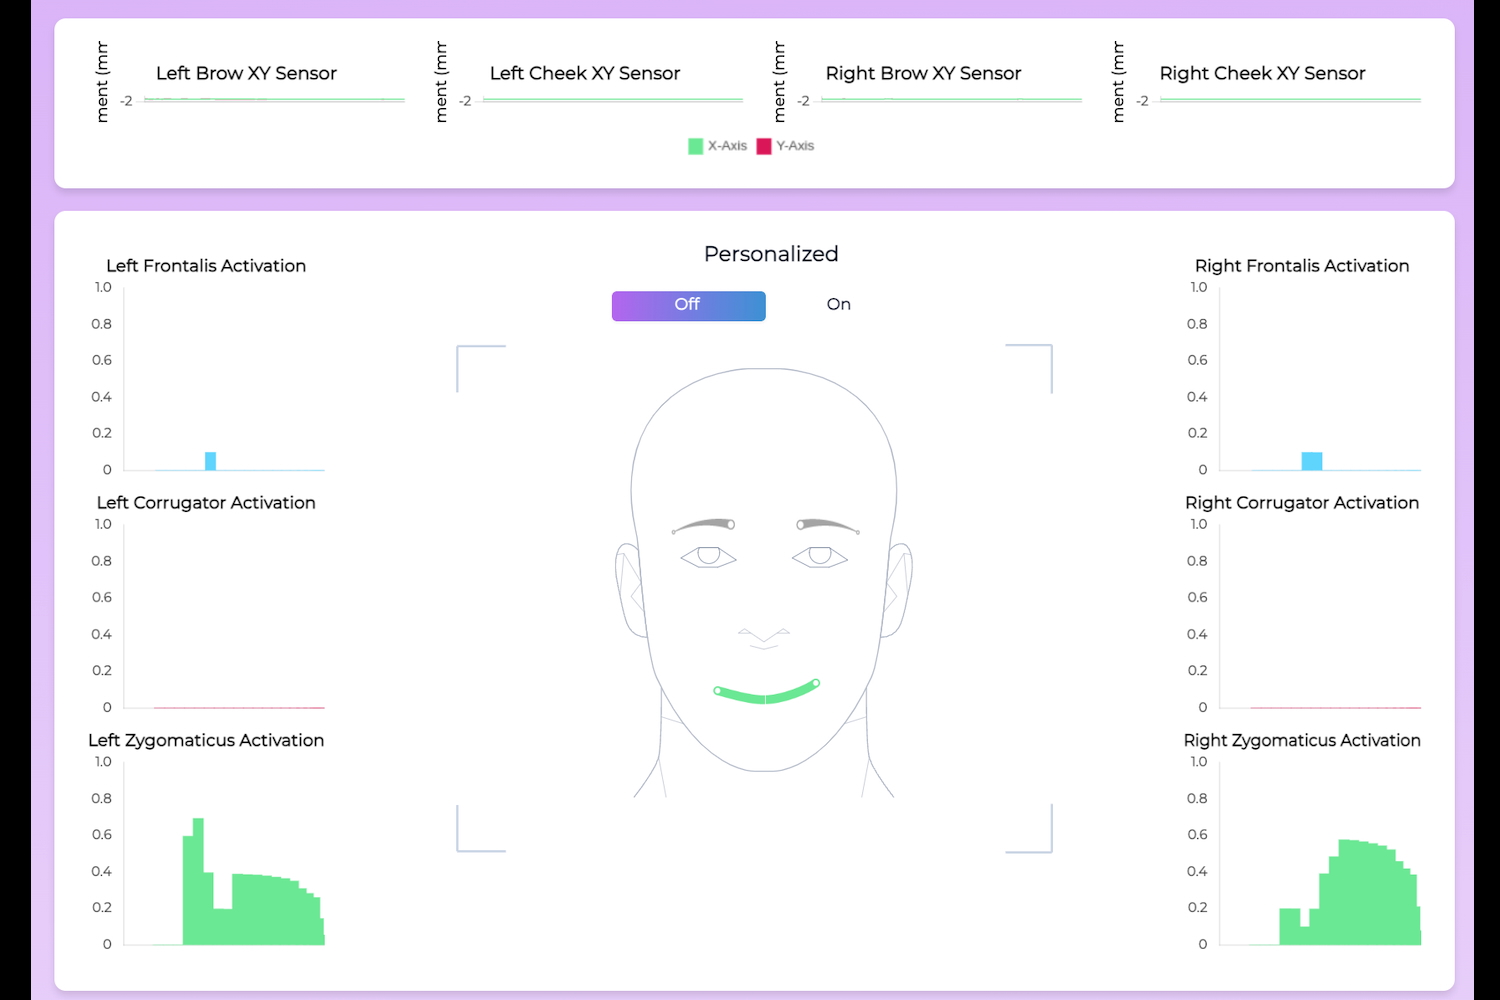Click the Left Brow XY Sensor title

tap(246, 73)
